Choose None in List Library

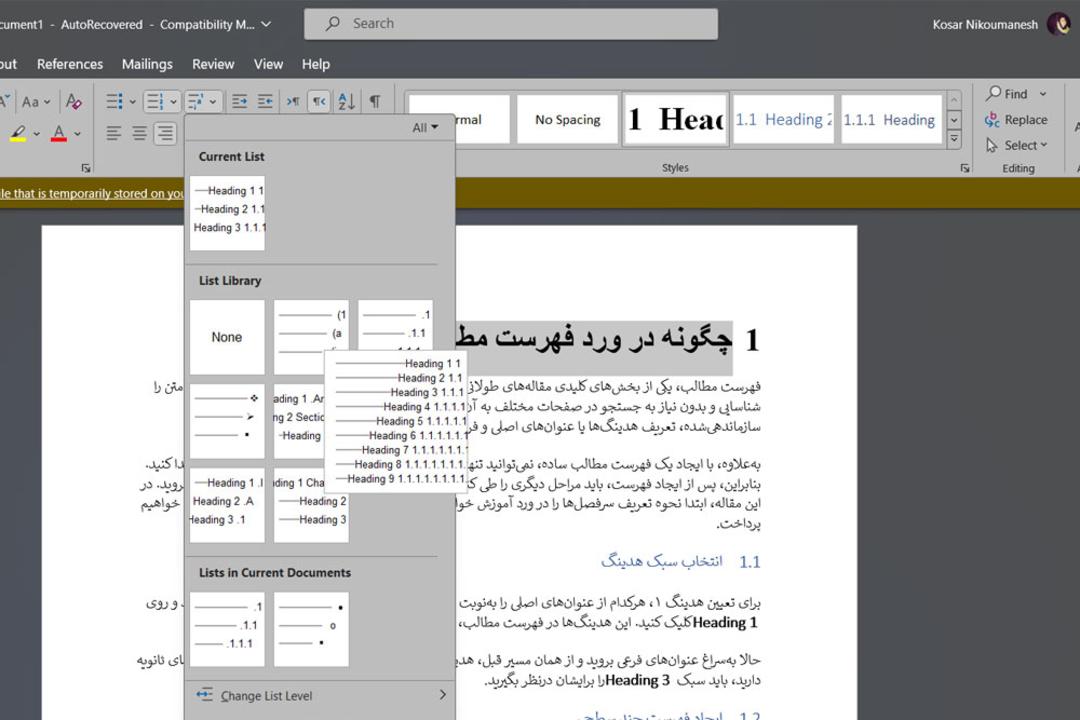point(227,337)
